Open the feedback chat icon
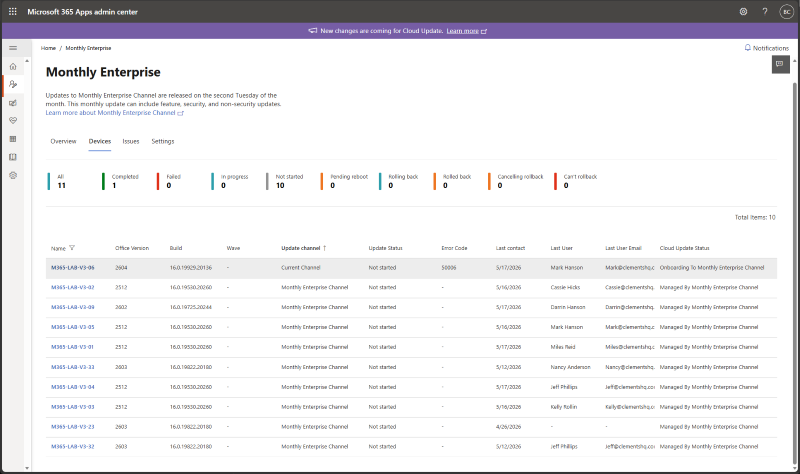 tap(780, 64)
